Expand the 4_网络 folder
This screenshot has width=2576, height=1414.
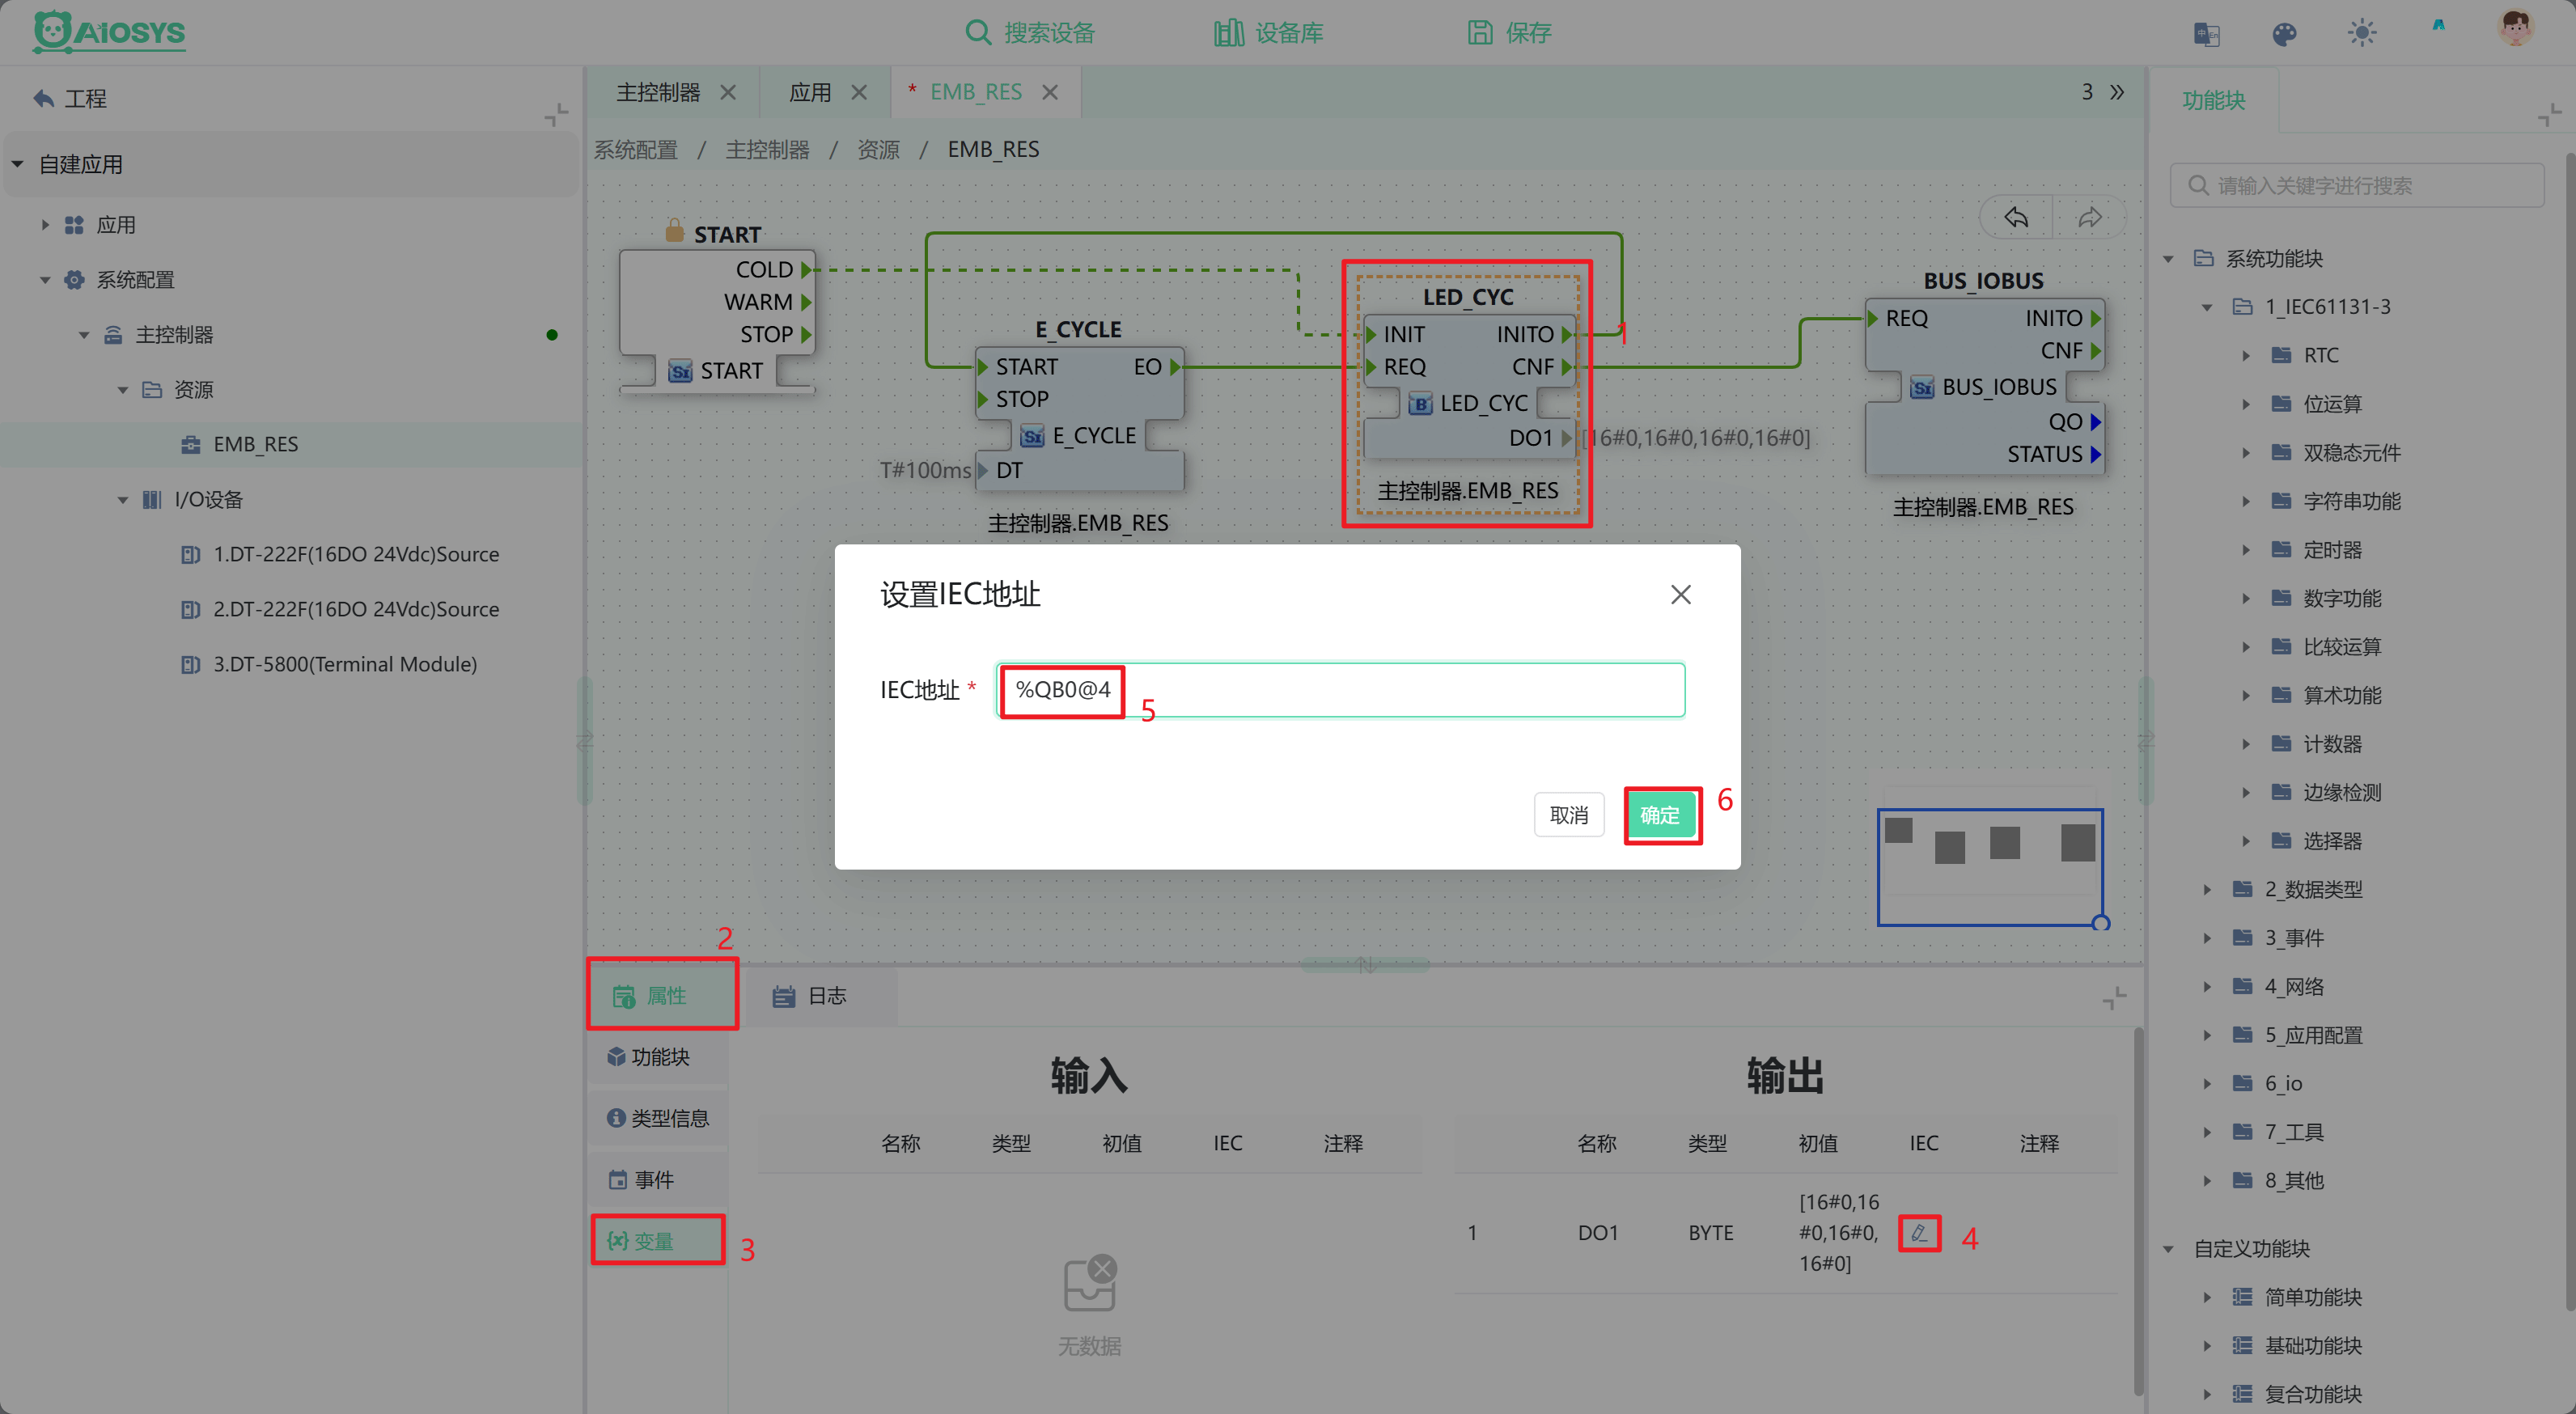[x=2207, y=986]
